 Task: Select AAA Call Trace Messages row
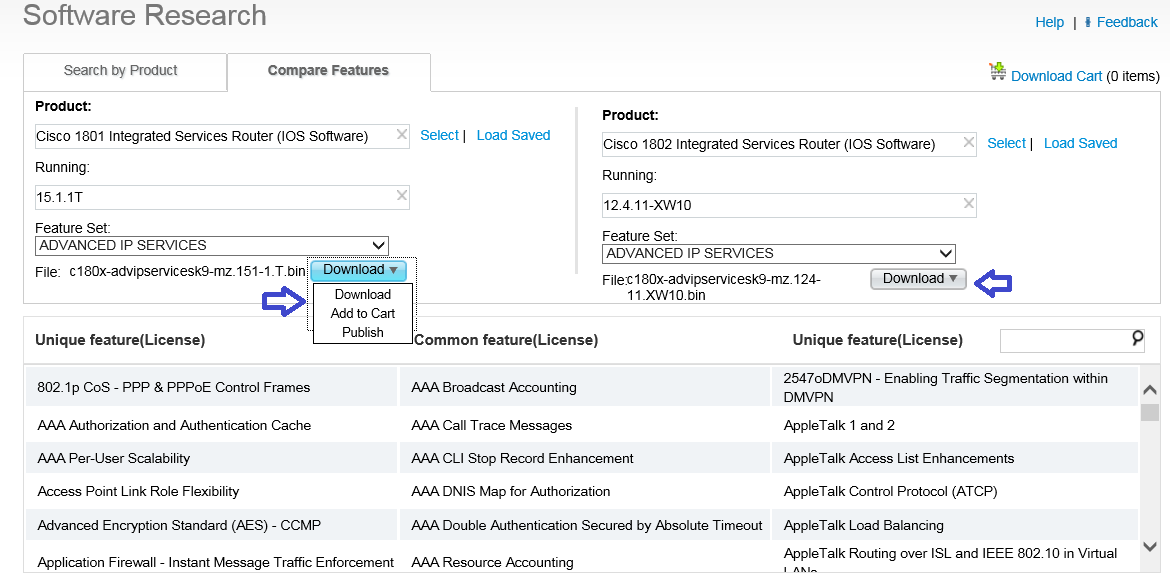click(584, 425)
